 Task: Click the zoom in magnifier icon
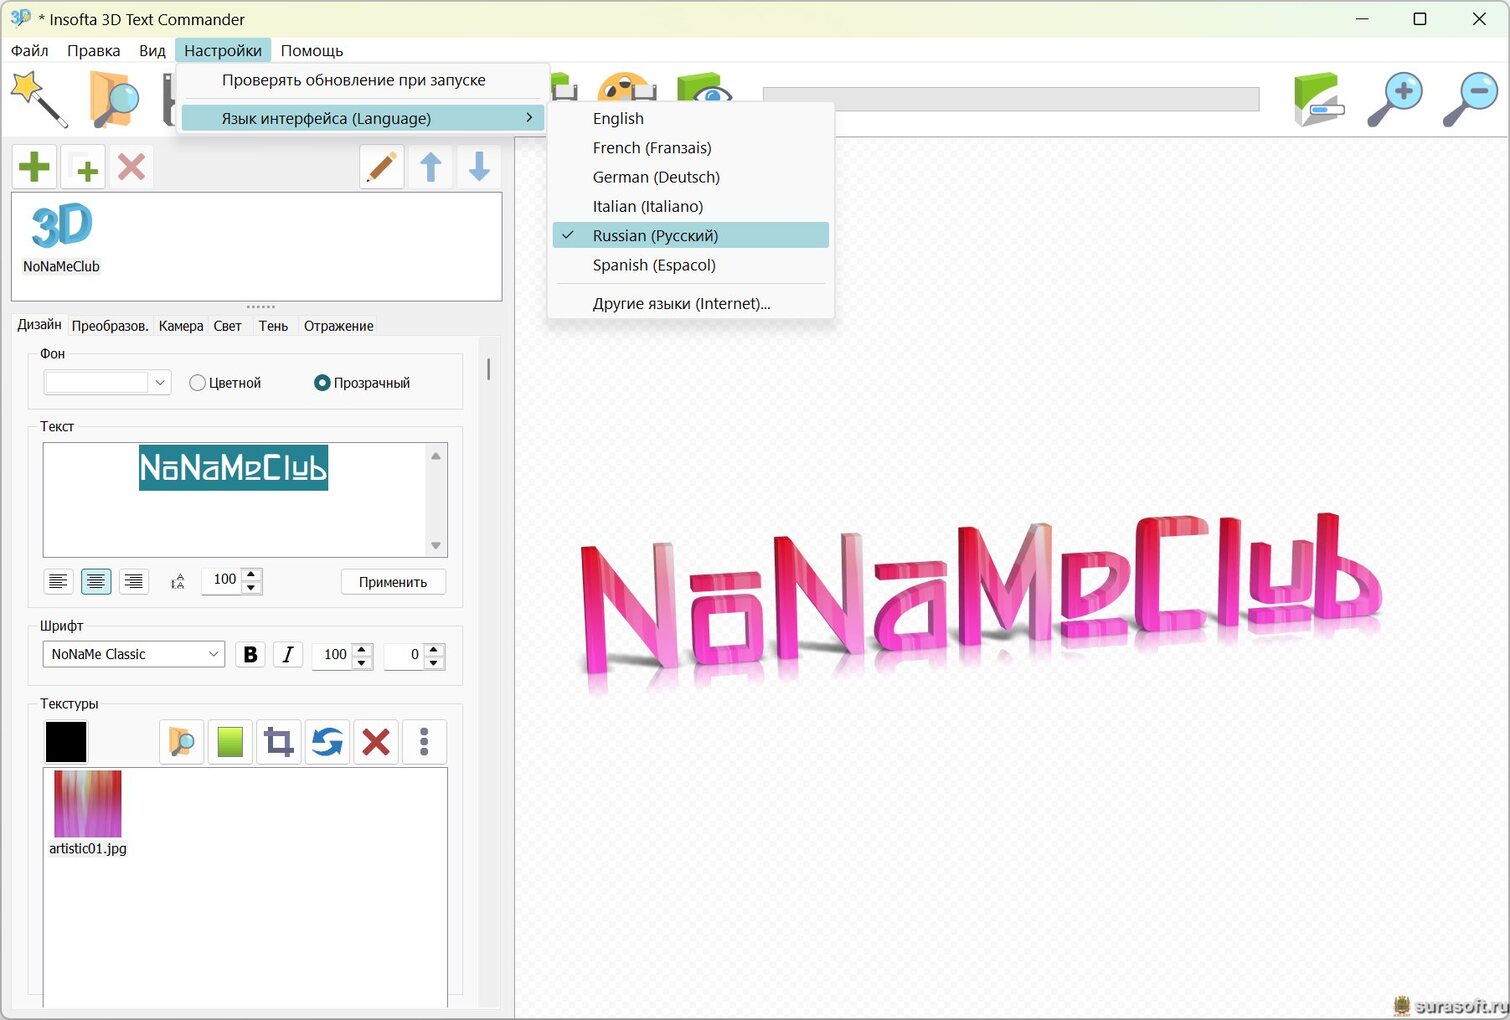[x=1394, y=100]
